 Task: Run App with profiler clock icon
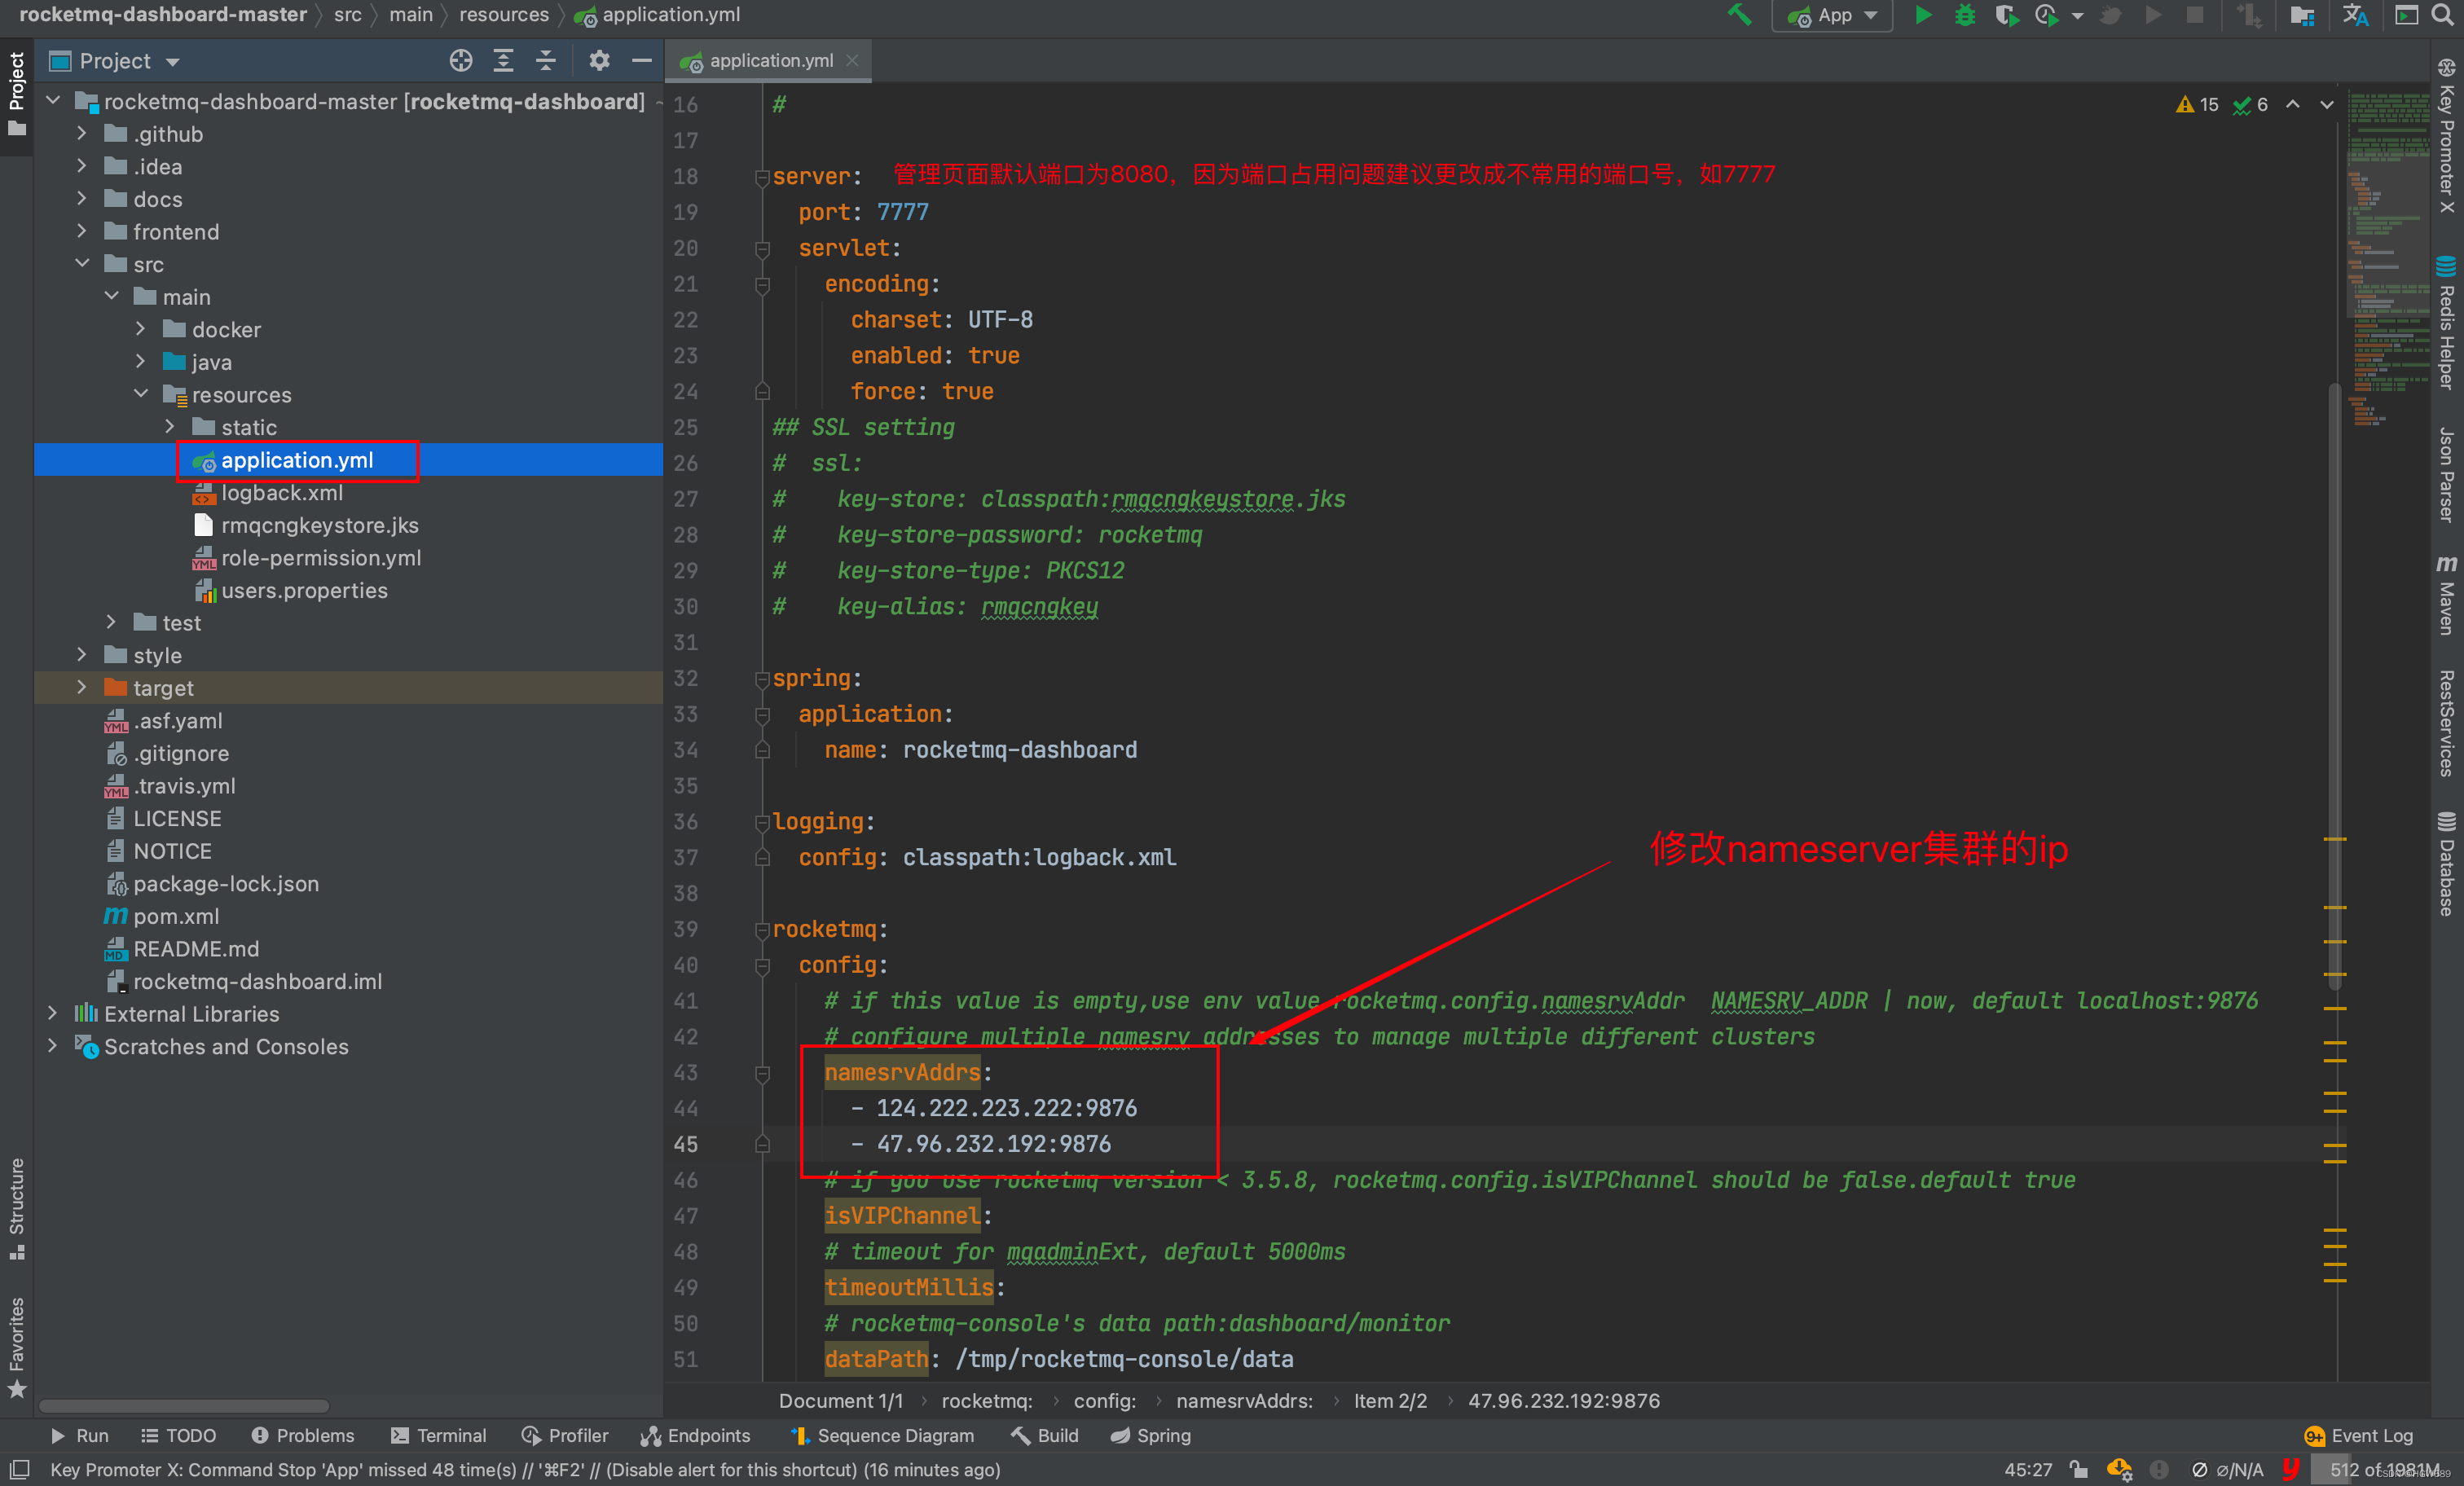[x=2046, y=15]
